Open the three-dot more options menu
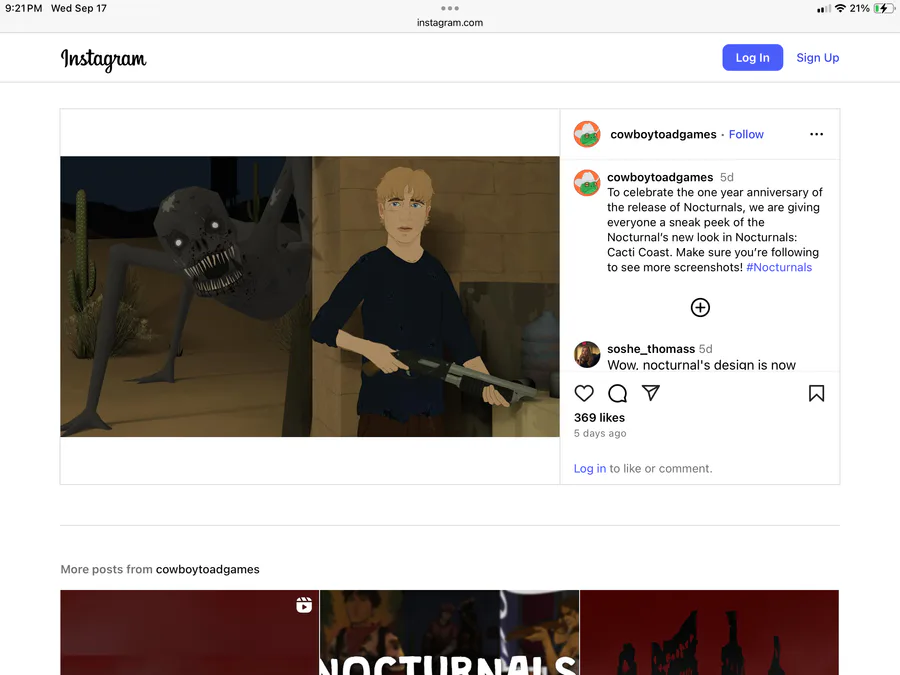Viewport: 900px width, 675px height. [816, 134]
